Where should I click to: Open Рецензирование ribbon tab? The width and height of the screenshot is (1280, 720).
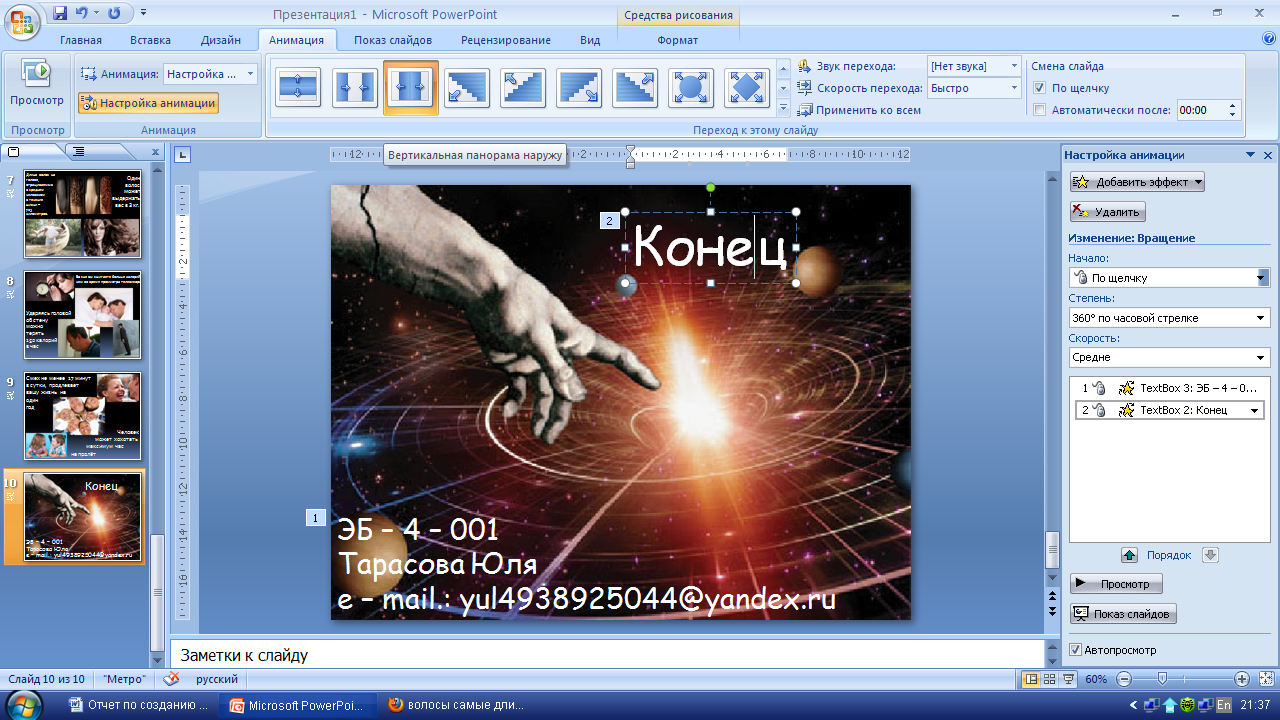[x=506, y=40]
